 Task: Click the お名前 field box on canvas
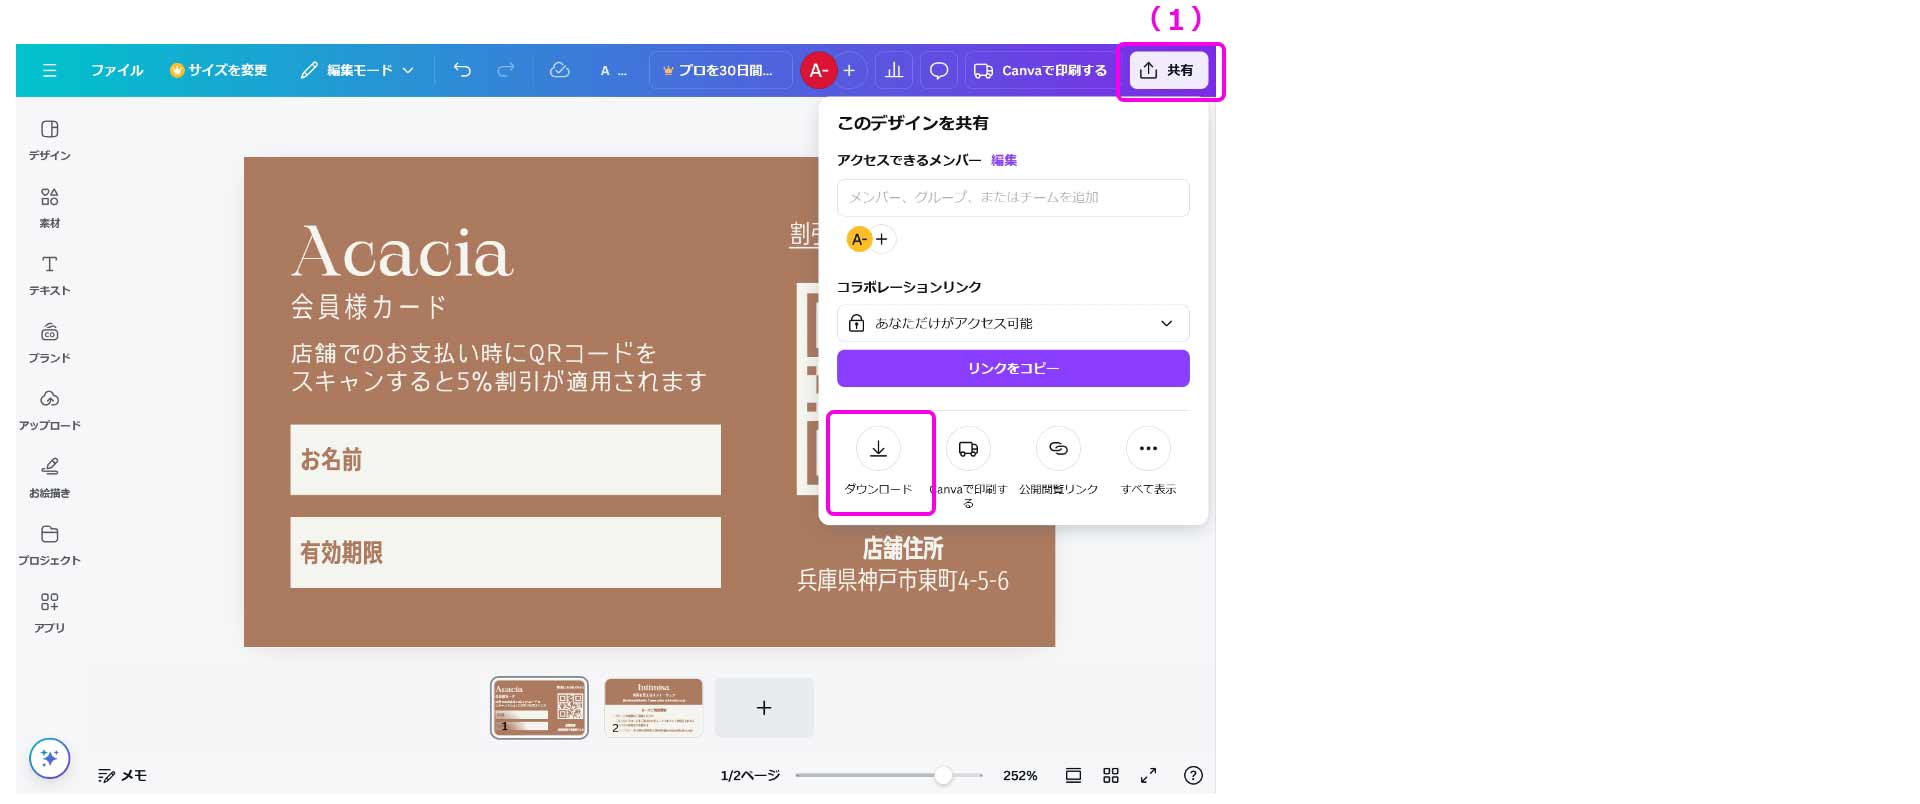pyautogui.click(x=505, y=460)
